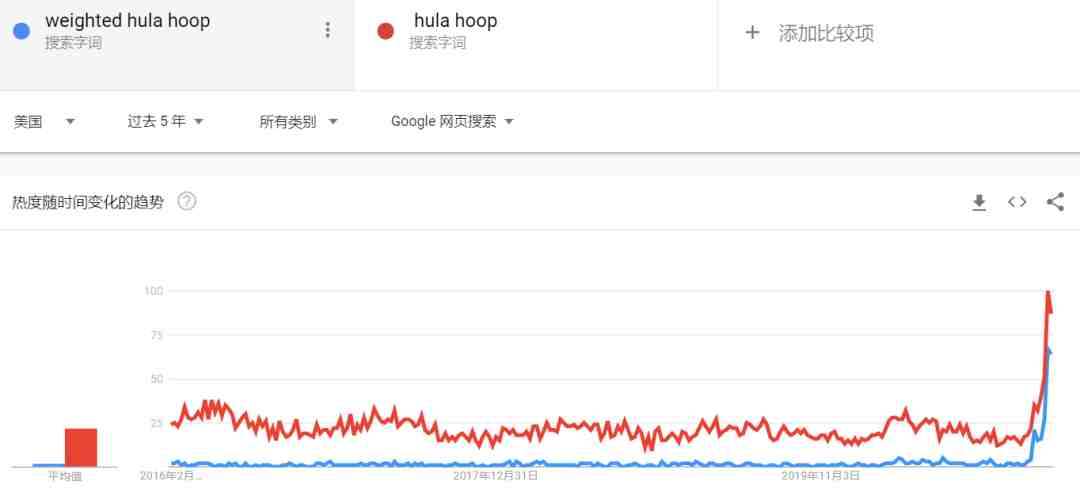
Task: Click the 2019年11月3日 axis label
Action: (x=821, y=476)
